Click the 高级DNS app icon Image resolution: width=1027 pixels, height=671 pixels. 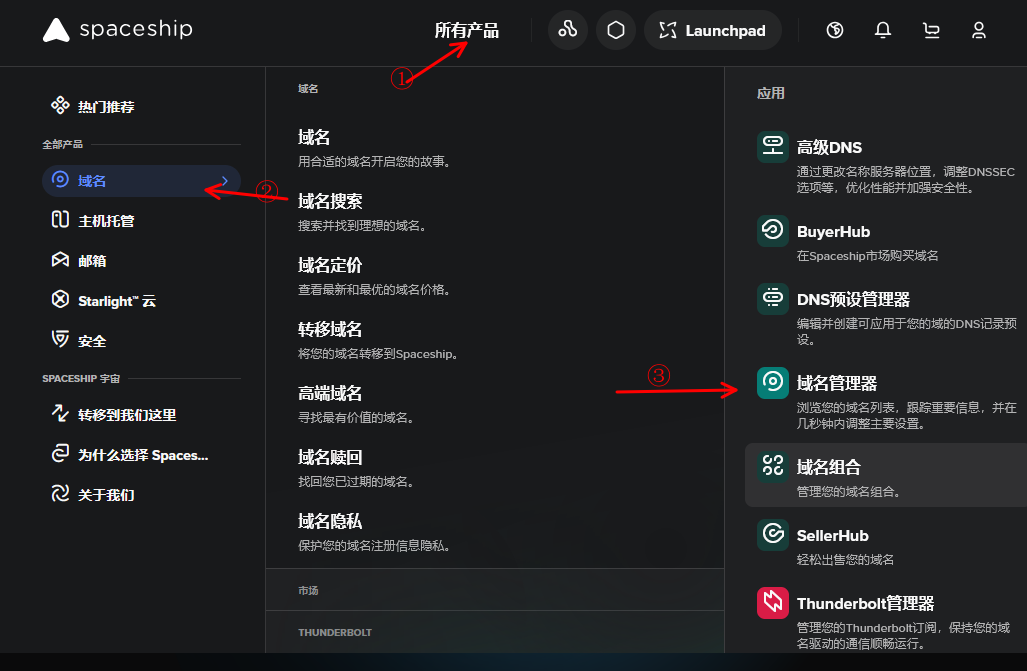click(773, 147)
